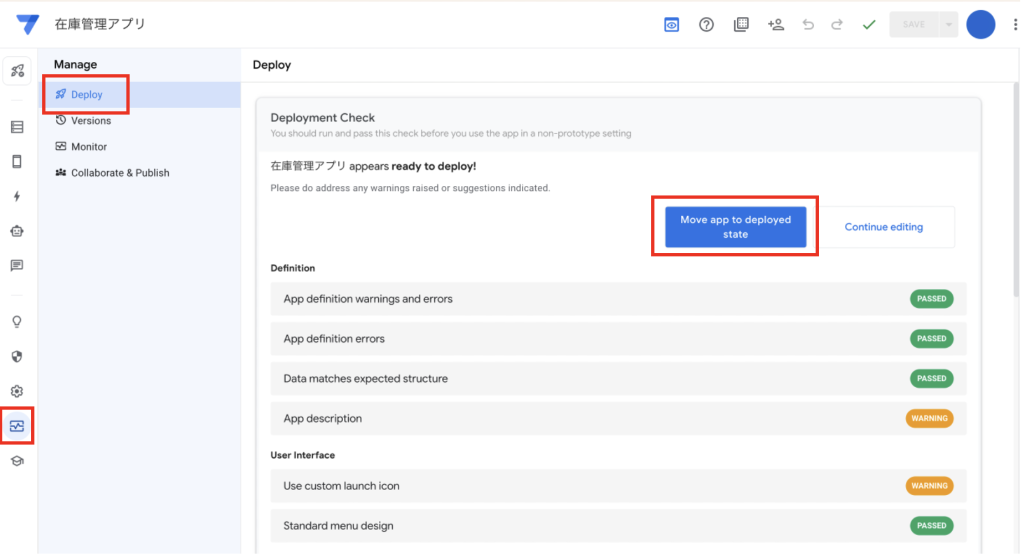This screenshot has width=1024, height=557.
Task: Open the help question mark icon
Action: [706, 24]
